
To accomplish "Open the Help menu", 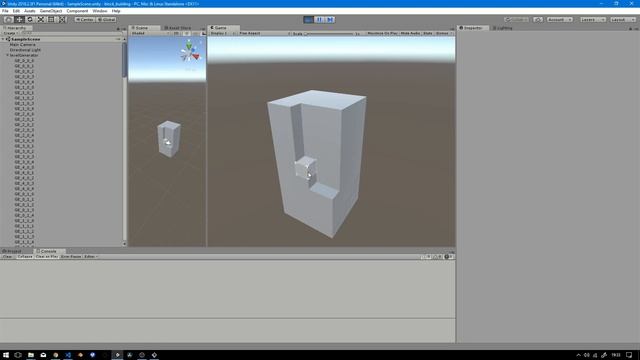I will coord(116,11).
